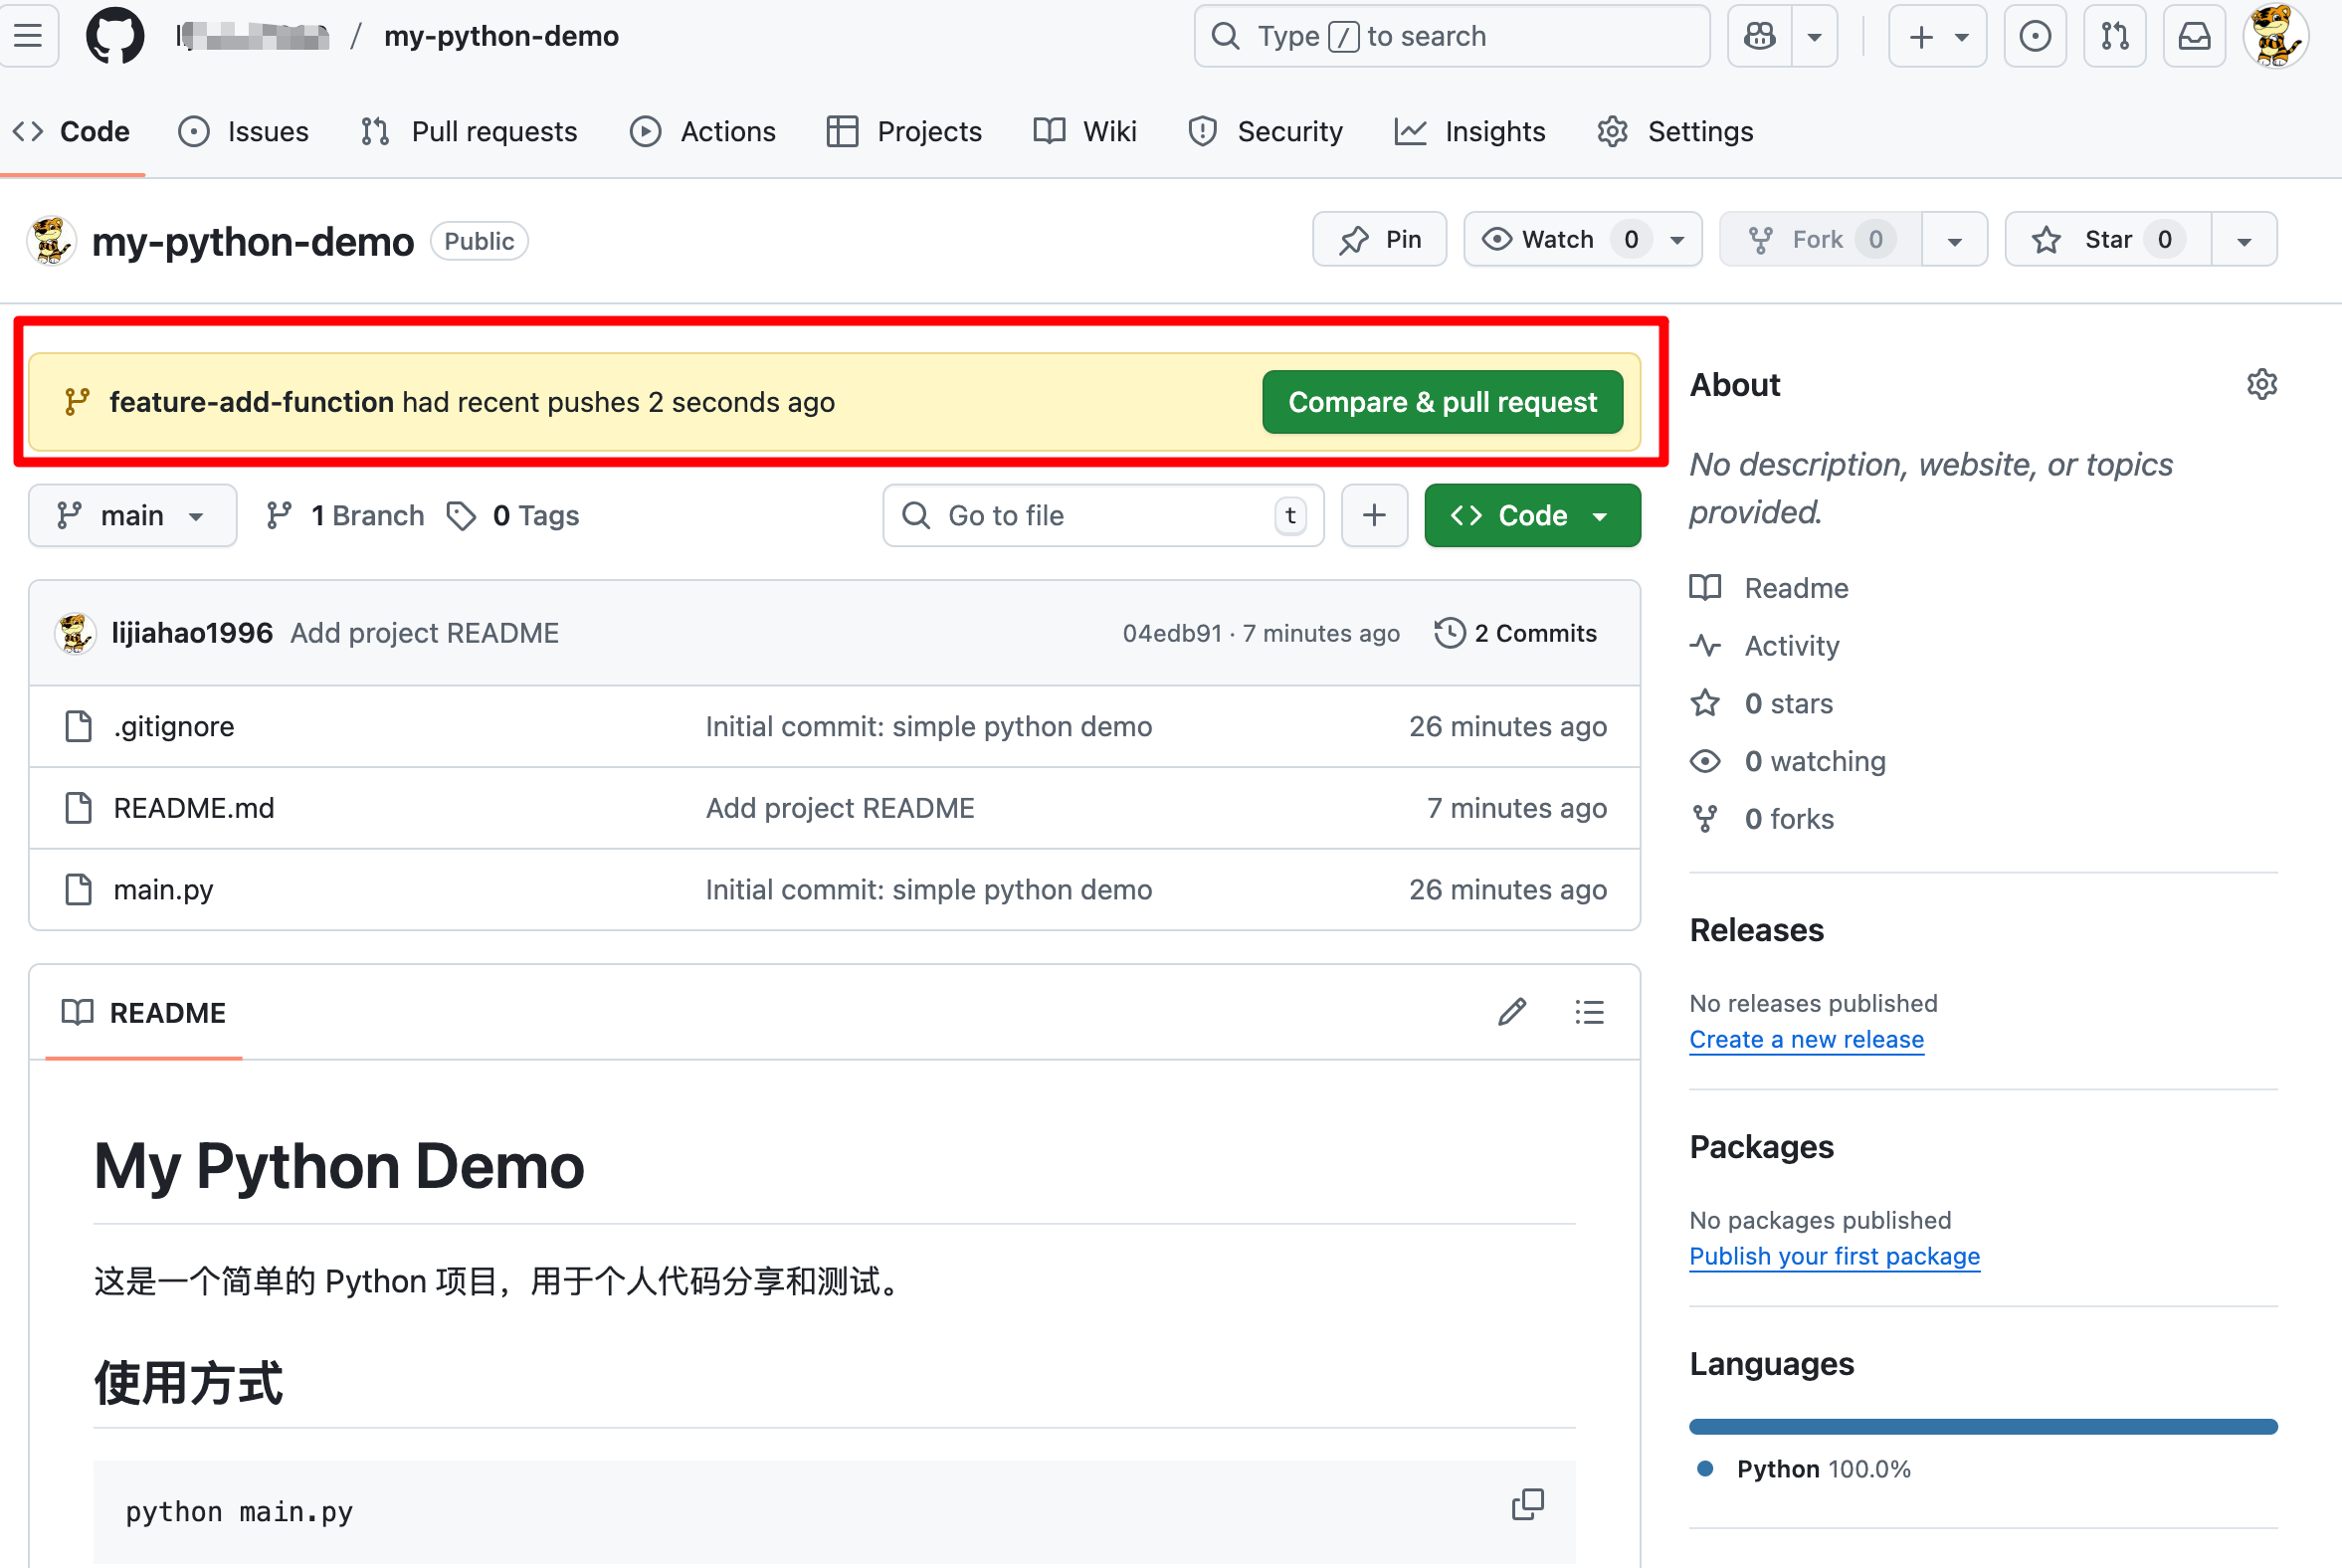Edit README with the pencil icon
Image resolution: width=2342 pixels, height=1568 pixels.
point(1511,1012)
